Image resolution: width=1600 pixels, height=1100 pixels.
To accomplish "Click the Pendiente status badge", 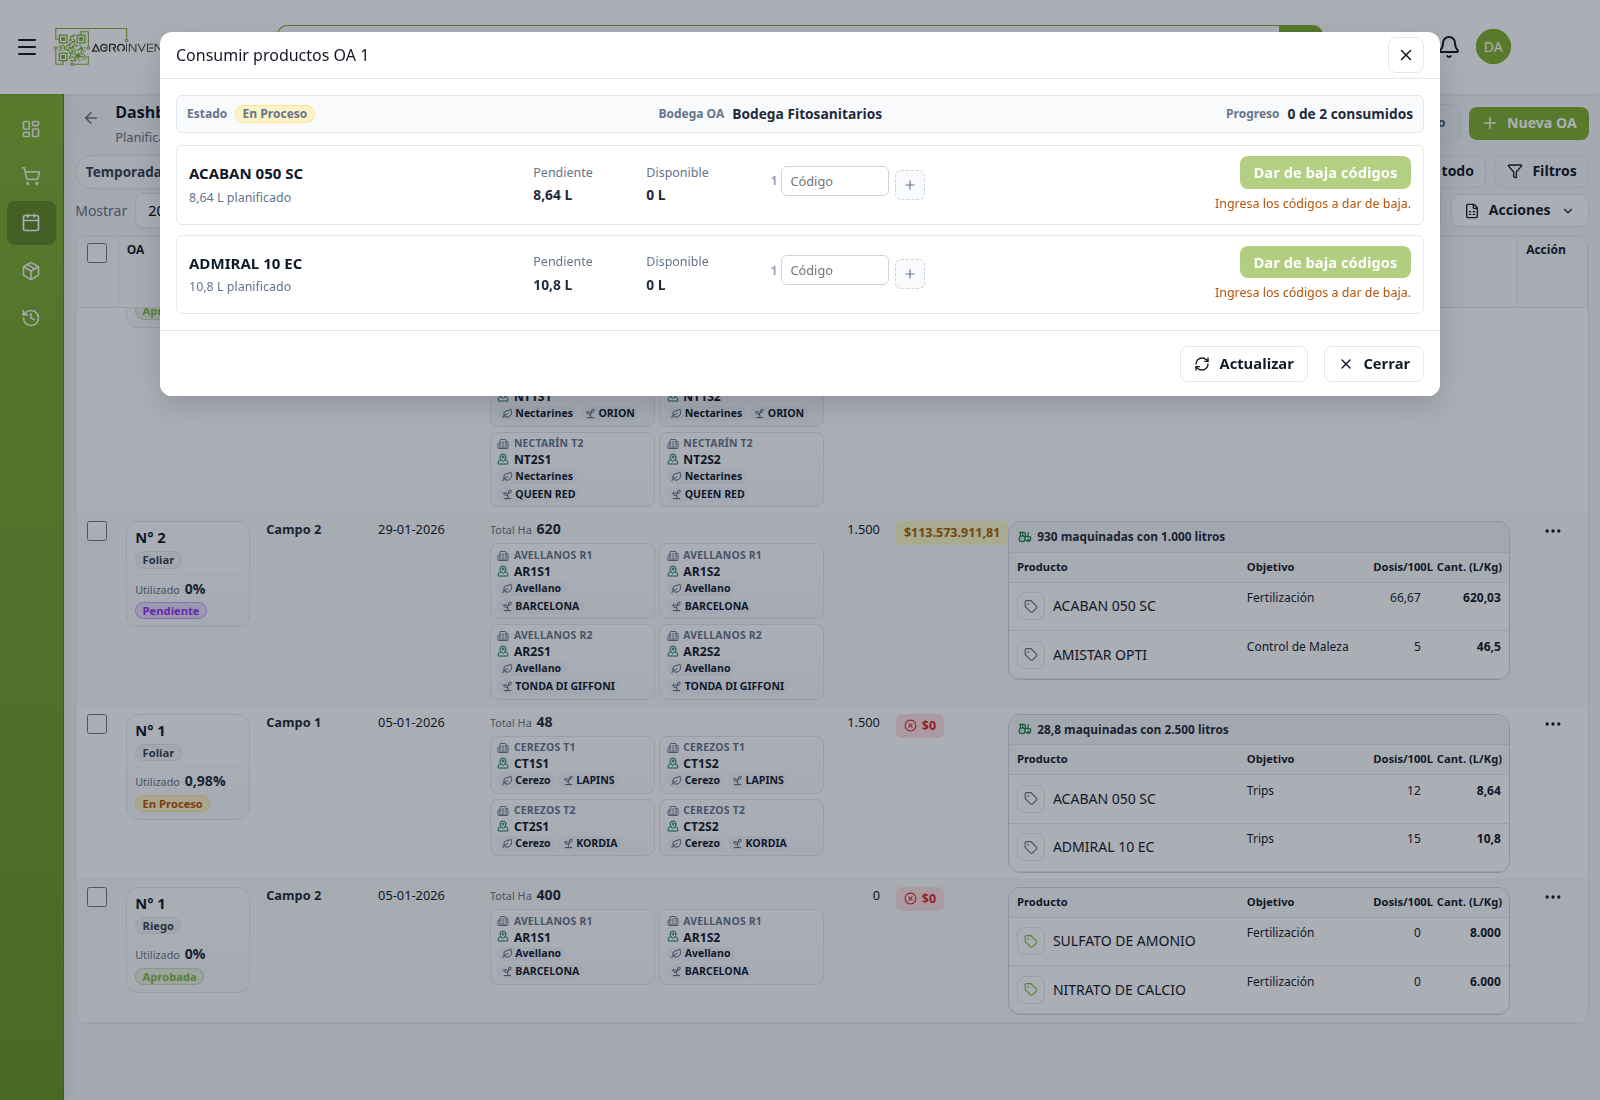I will pos(171,611).
